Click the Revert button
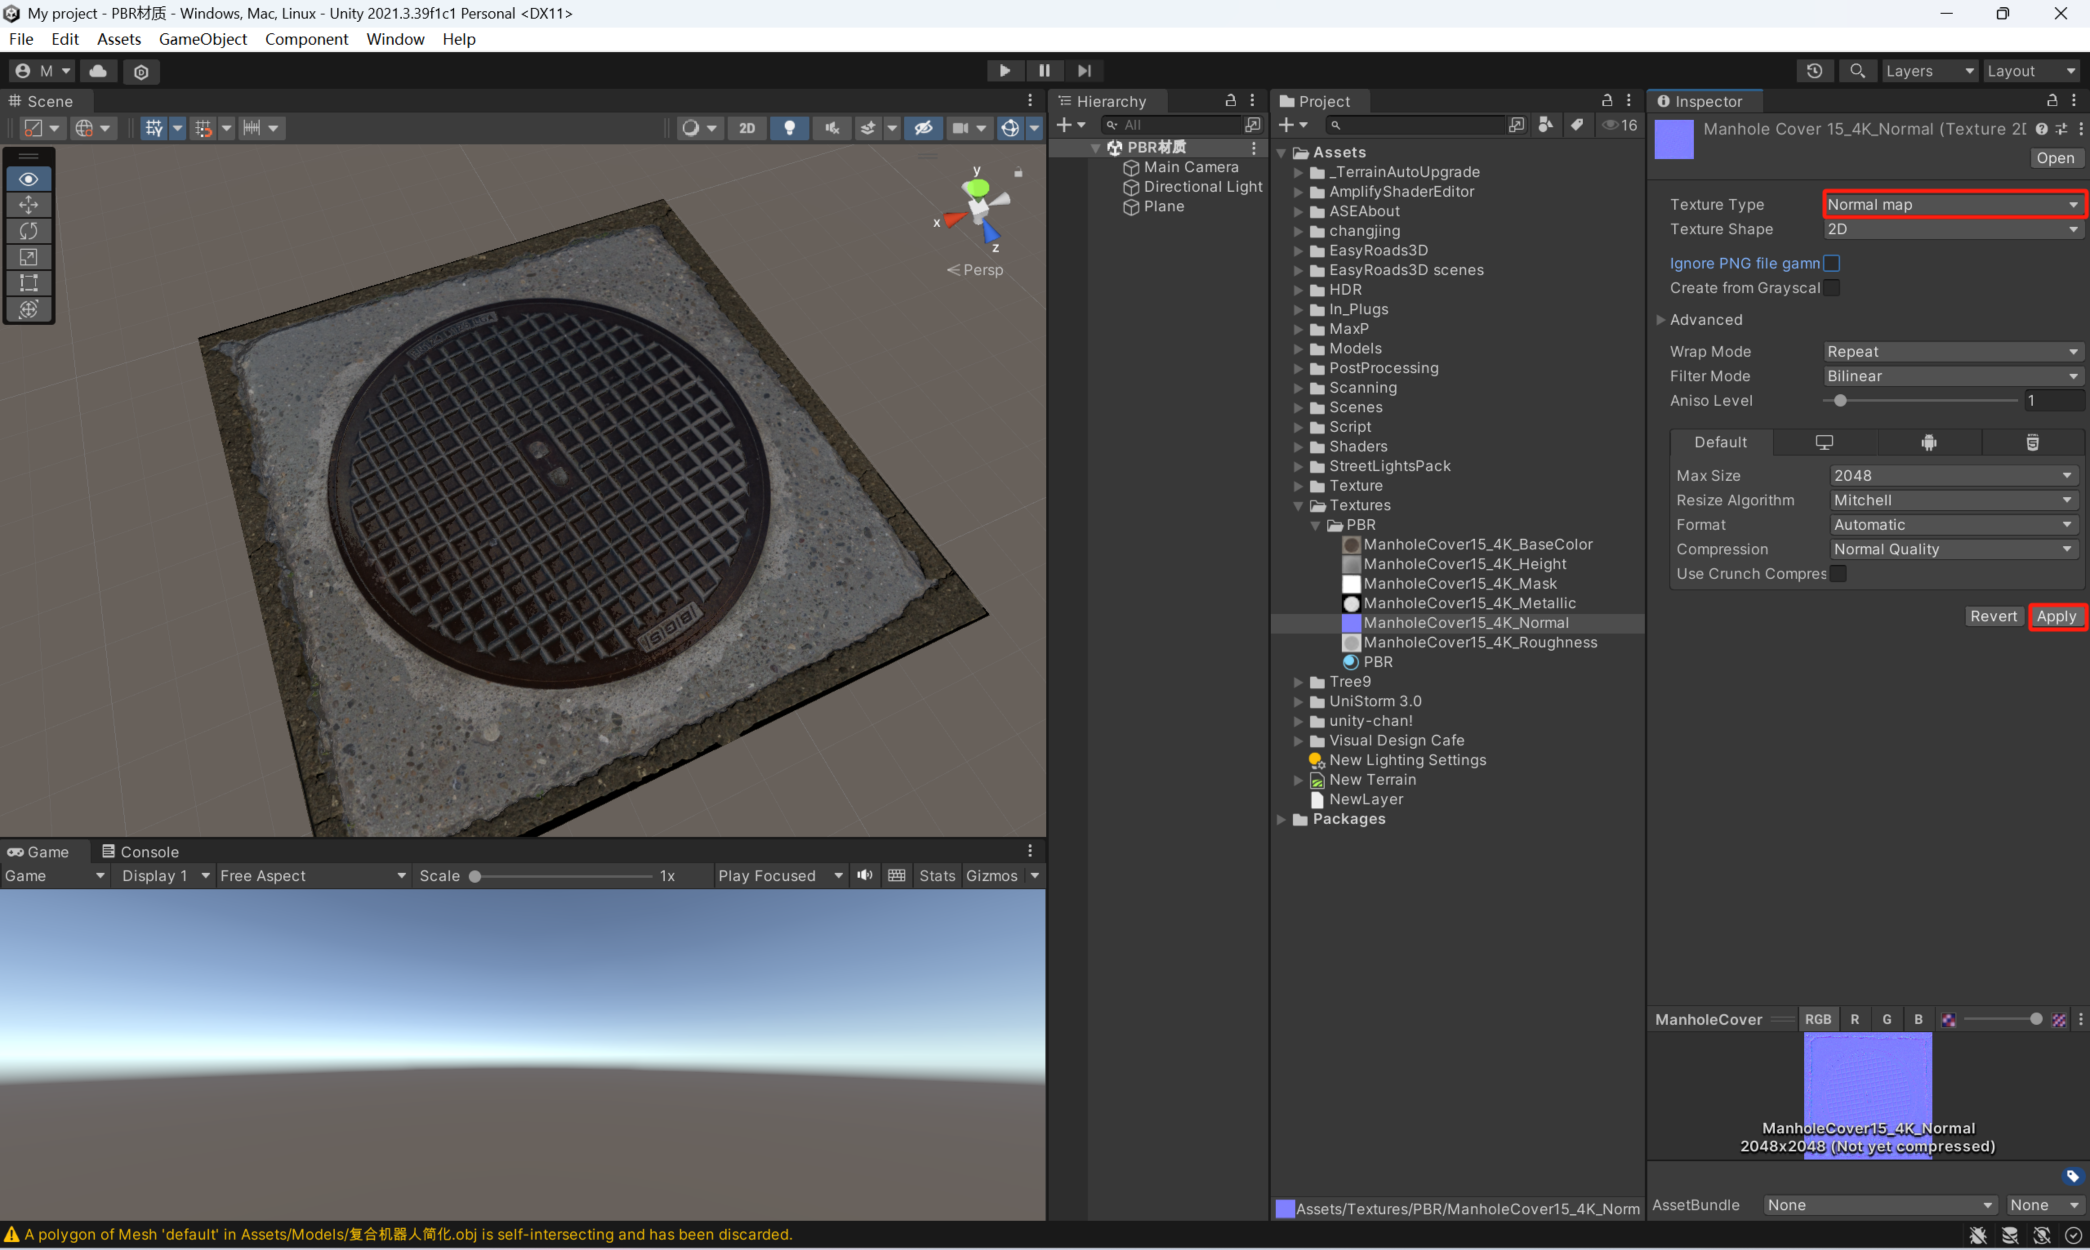The height and width of the screenshot is (1250, 2090). click(1993, 617)
